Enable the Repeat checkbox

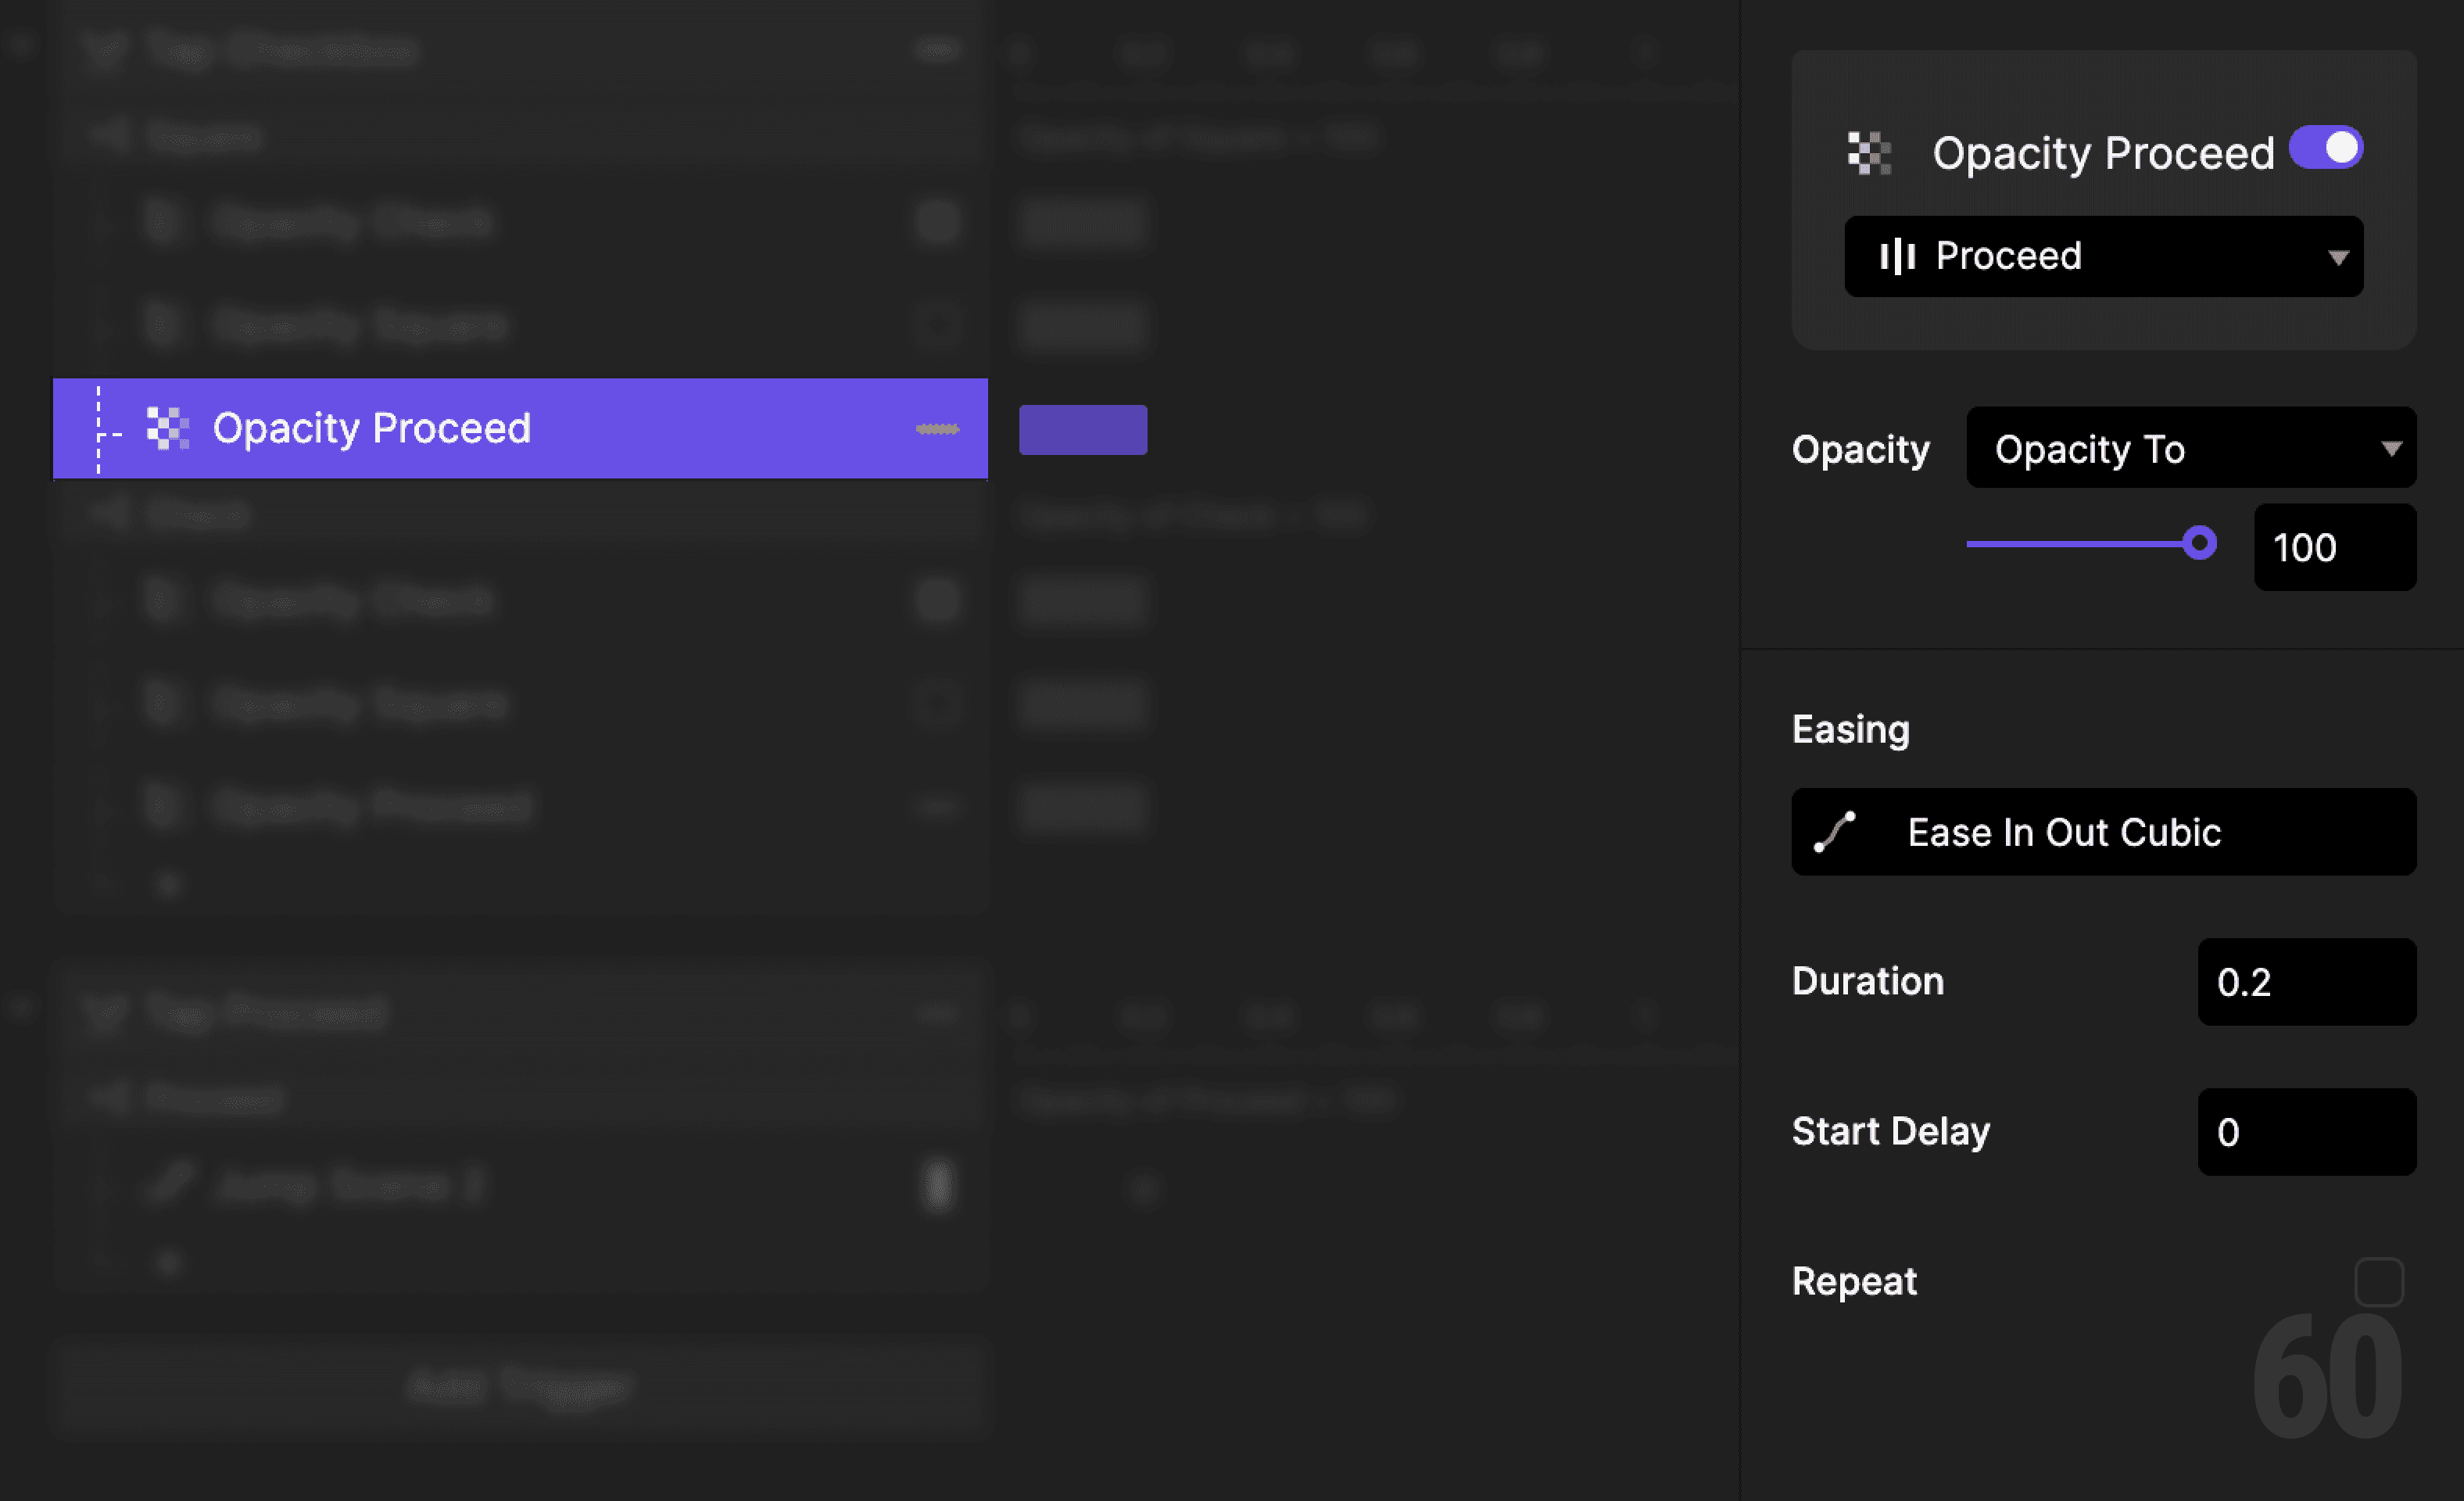click(x=2379, y=1281)
